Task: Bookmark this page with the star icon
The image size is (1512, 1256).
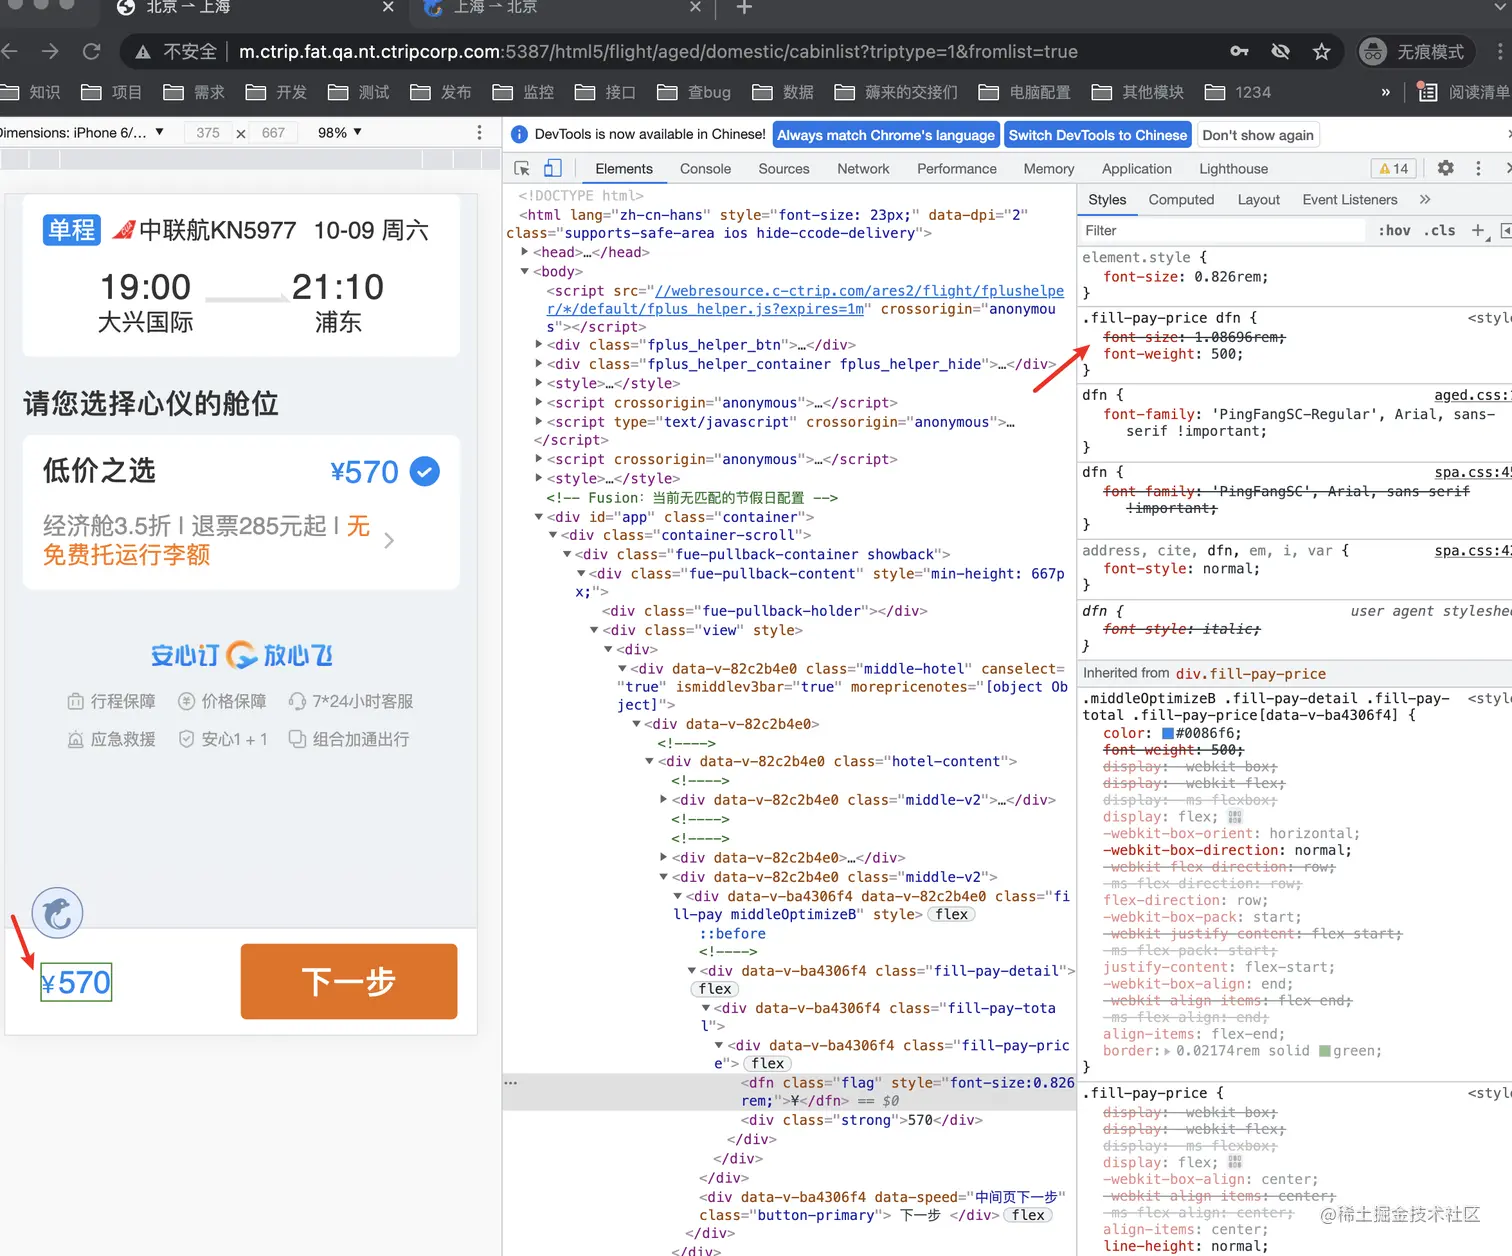Action: click(1321, 51)
